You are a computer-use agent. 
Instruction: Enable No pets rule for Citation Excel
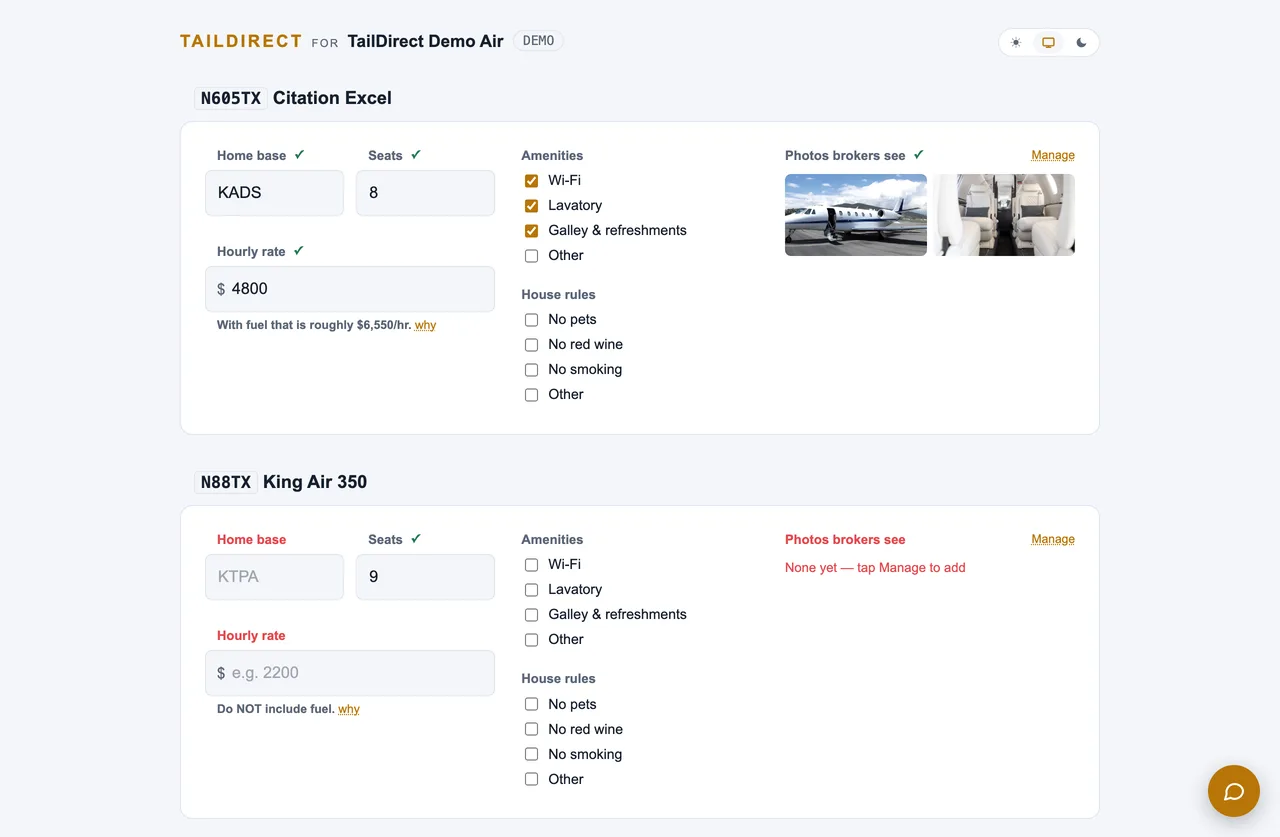[x=532, y=320]
